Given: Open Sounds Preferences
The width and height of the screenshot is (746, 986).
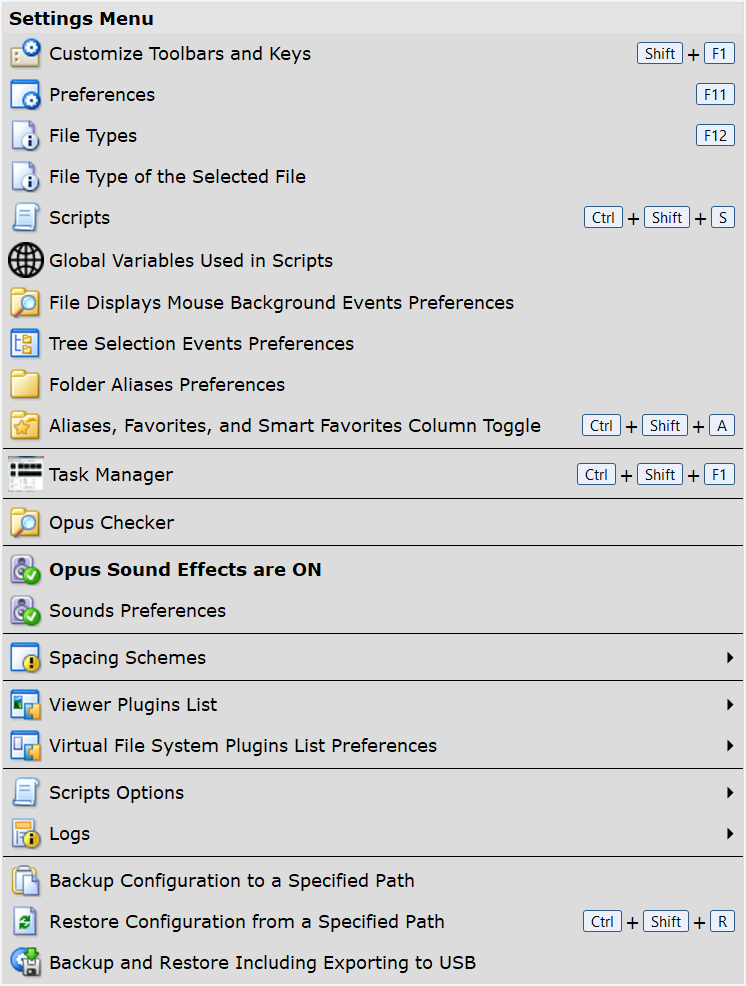Looking at the screenshot, I should (137, 611).
